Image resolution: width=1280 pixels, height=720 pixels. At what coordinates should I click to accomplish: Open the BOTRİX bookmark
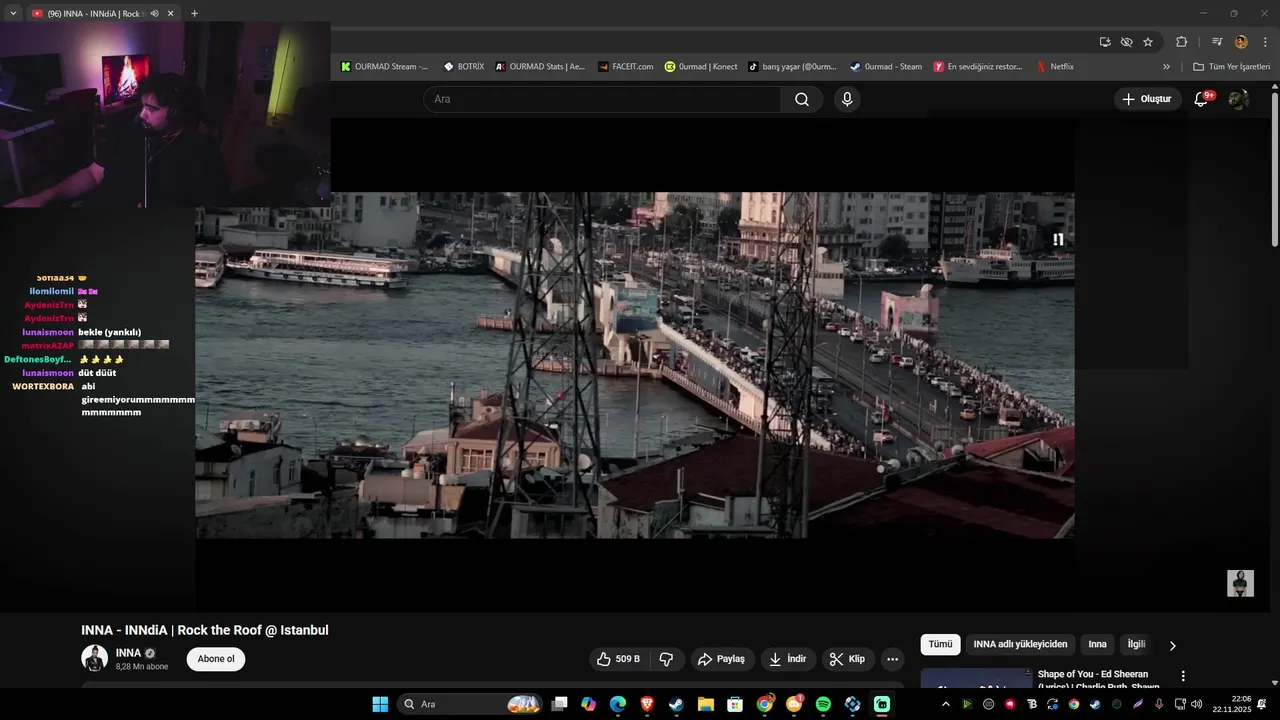coord(465,67)
